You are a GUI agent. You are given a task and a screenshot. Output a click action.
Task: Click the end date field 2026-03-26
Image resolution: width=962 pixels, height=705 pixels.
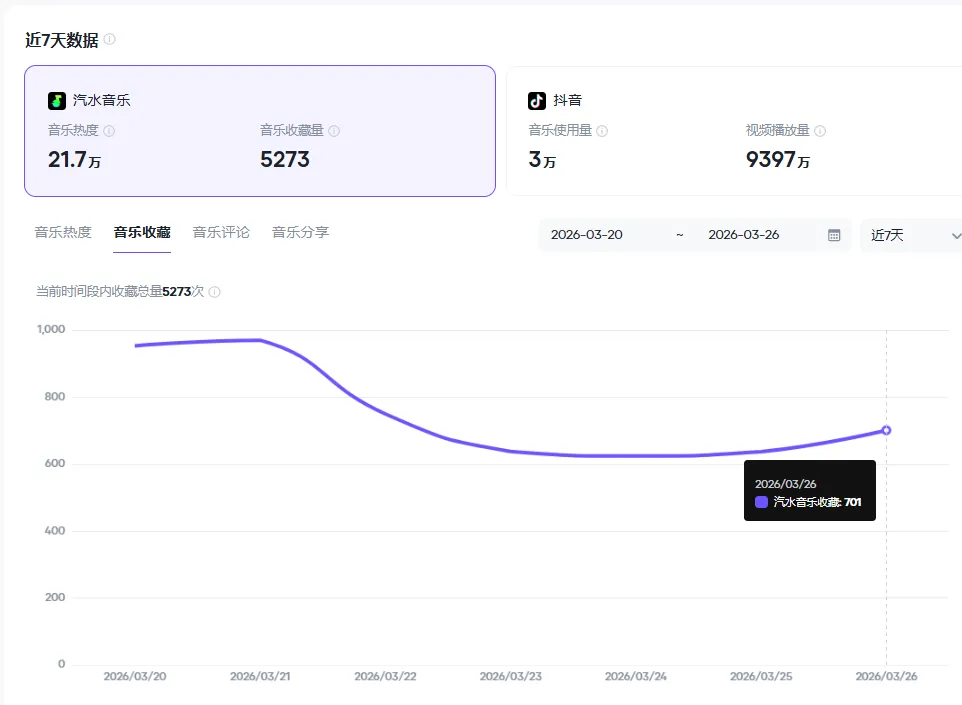[745, 234]
